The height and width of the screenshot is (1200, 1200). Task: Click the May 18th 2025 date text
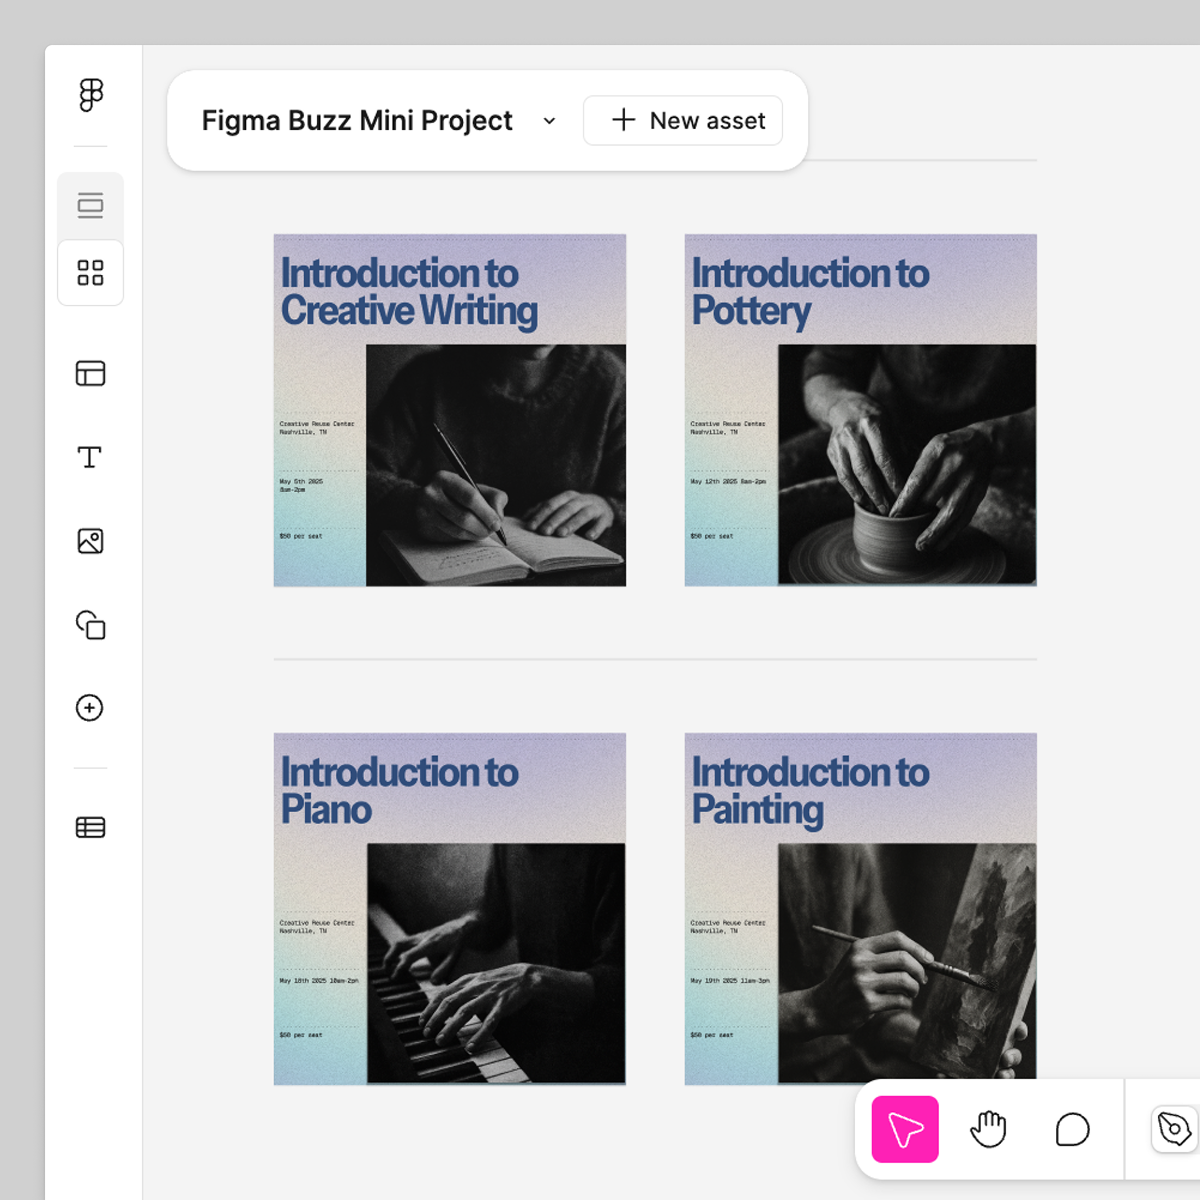318,980
